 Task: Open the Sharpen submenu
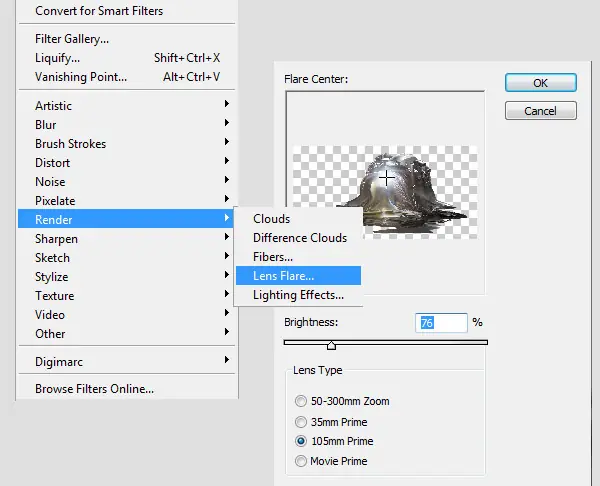coord(126,239)
